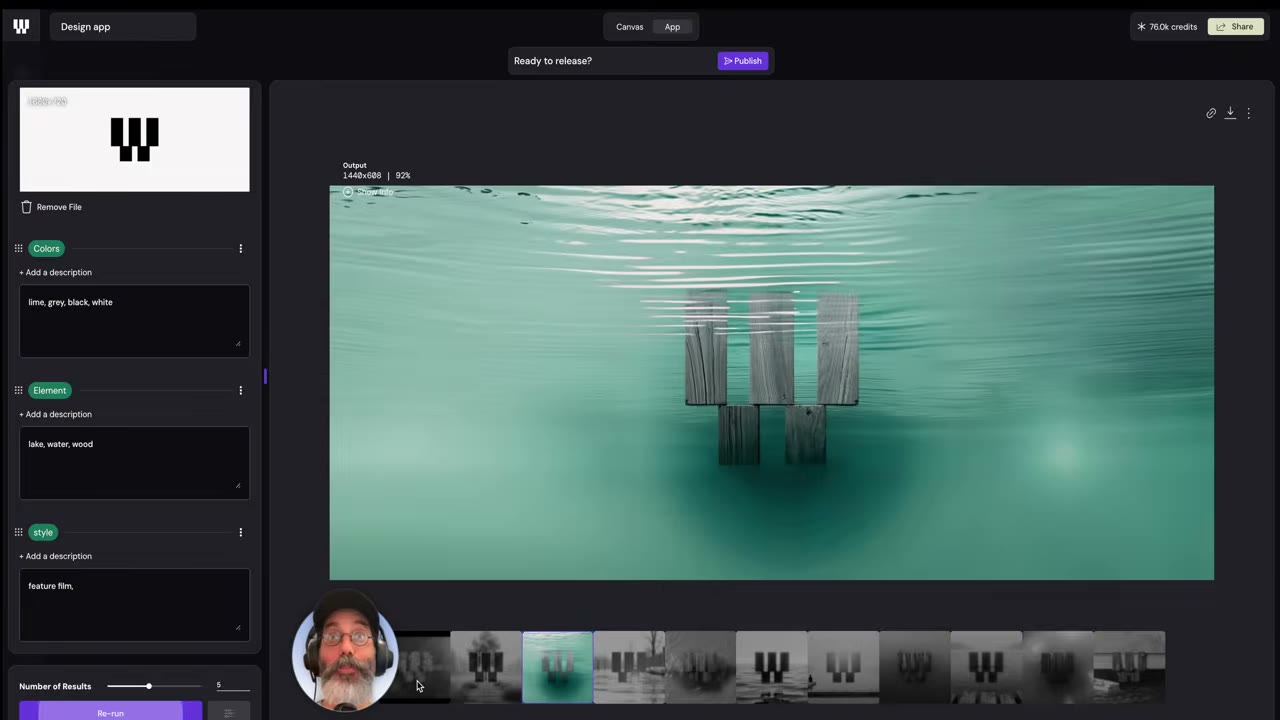Add a description under Colors
Screen dimensions: 1280x720
pyautogui.click(x=55, y=272)
